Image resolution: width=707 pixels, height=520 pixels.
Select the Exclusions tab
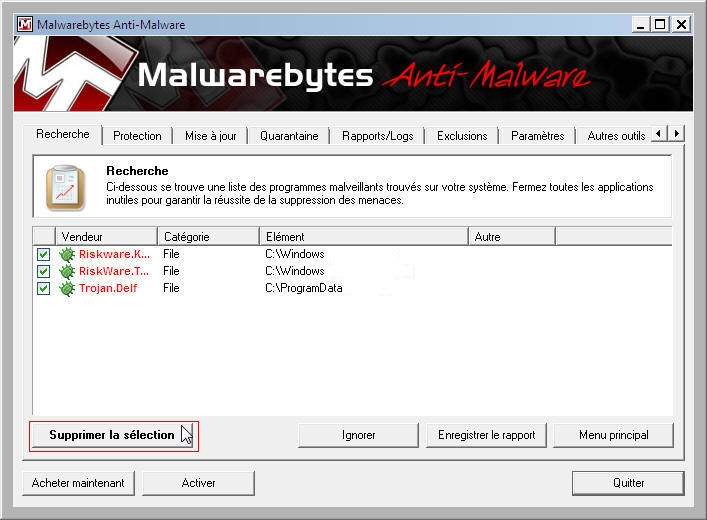[462, 136]
